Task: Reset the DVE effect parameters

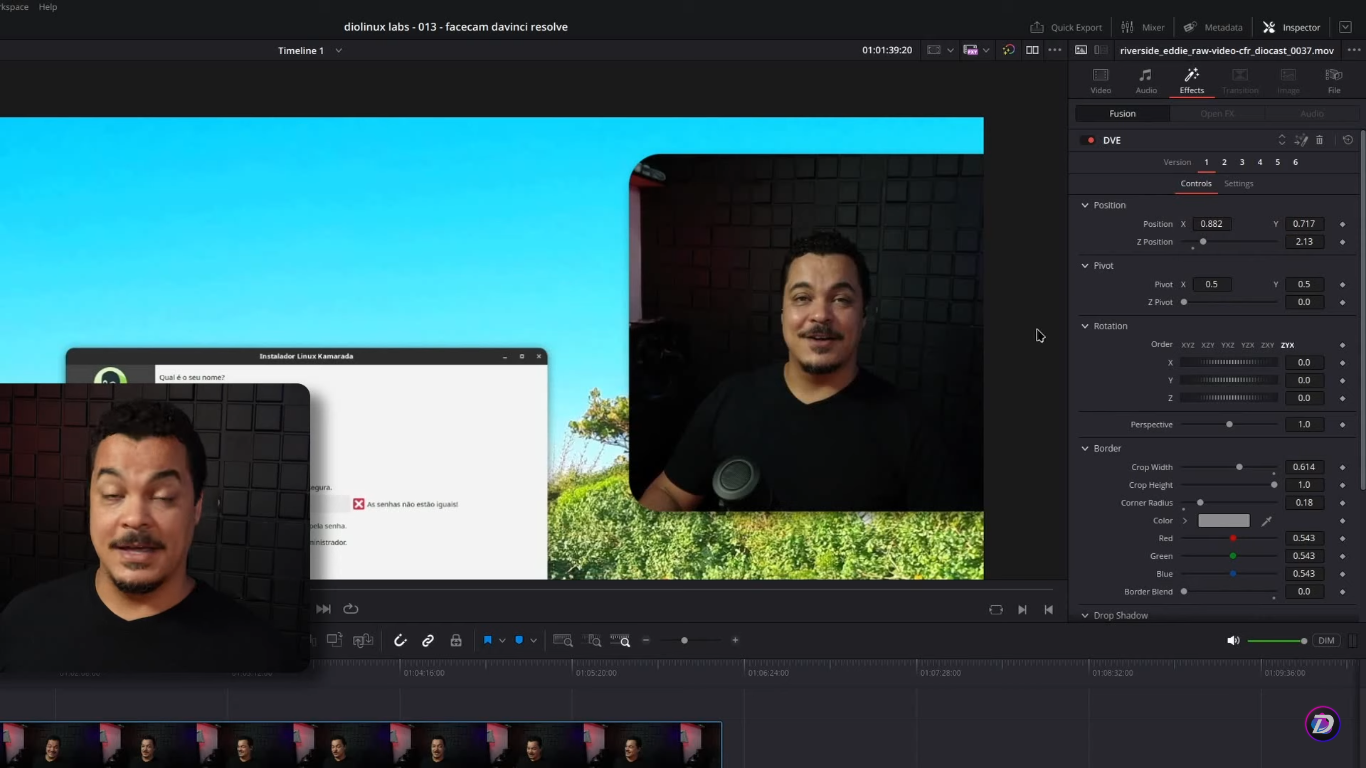Action: tap(1347, 140)
